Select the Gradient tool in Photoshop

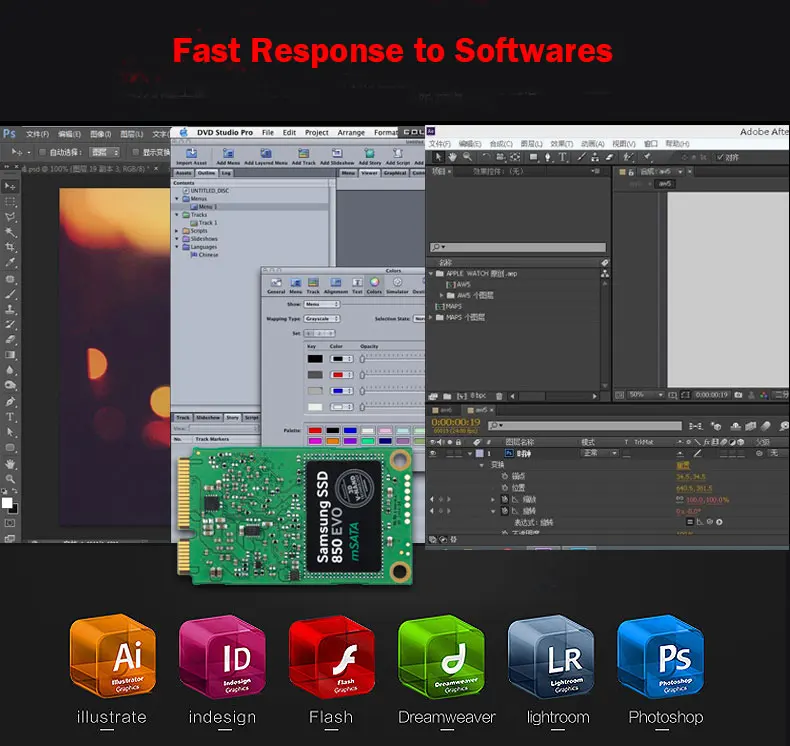pyautogui.click(x=10, y=355)
